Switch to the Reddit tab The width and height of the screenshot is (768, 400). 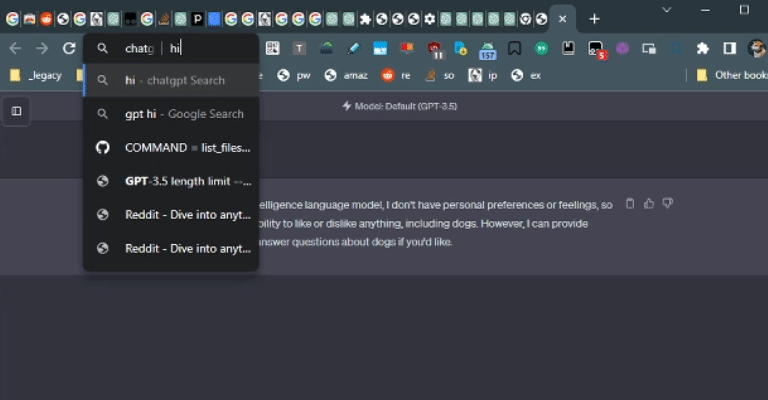pyautogui.click(x=46, y=19)
